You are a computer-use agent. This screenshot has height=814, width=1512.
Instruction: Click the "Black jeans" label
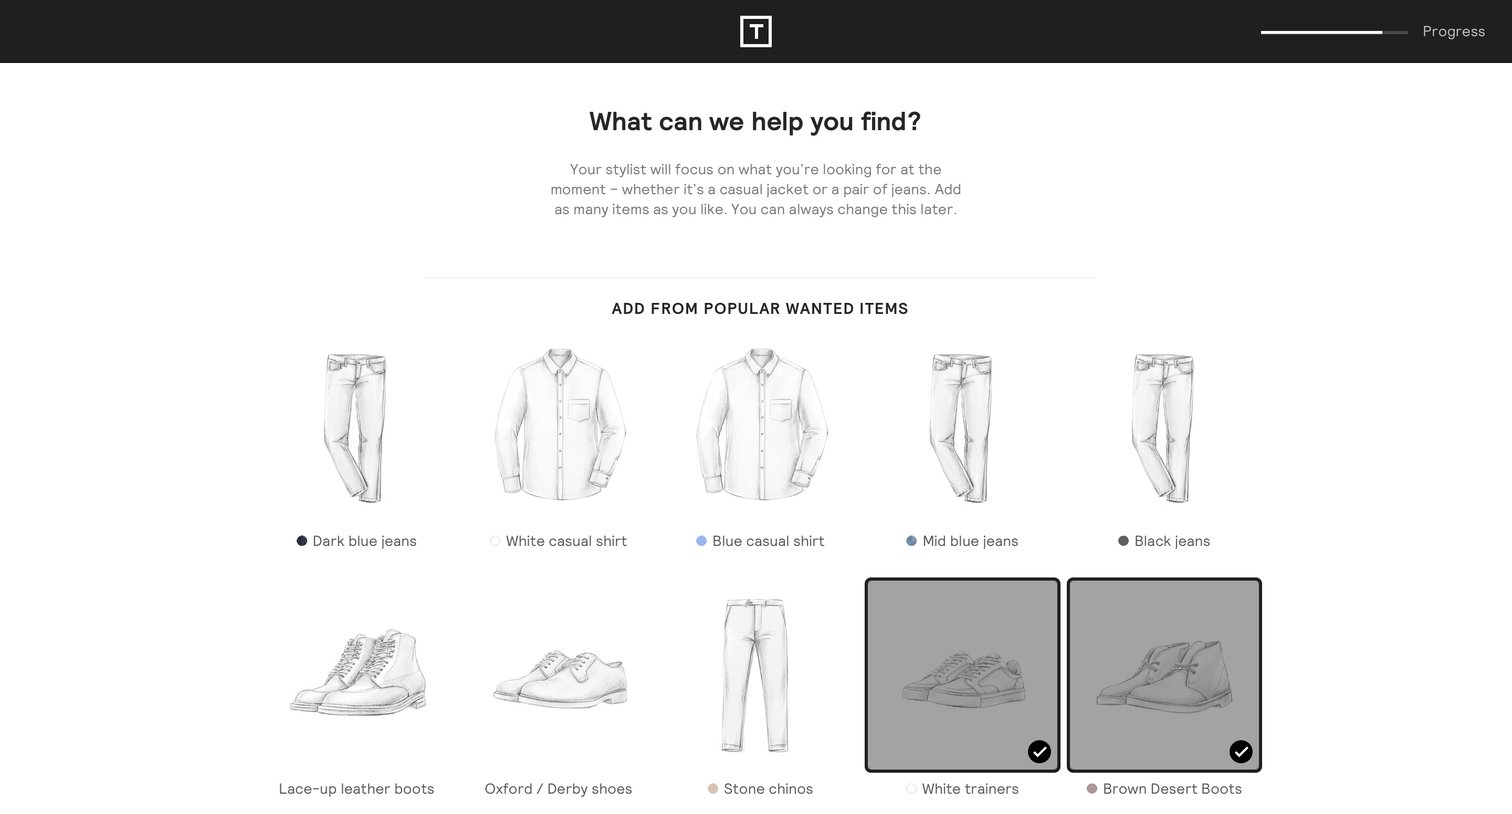(1172, 541)
